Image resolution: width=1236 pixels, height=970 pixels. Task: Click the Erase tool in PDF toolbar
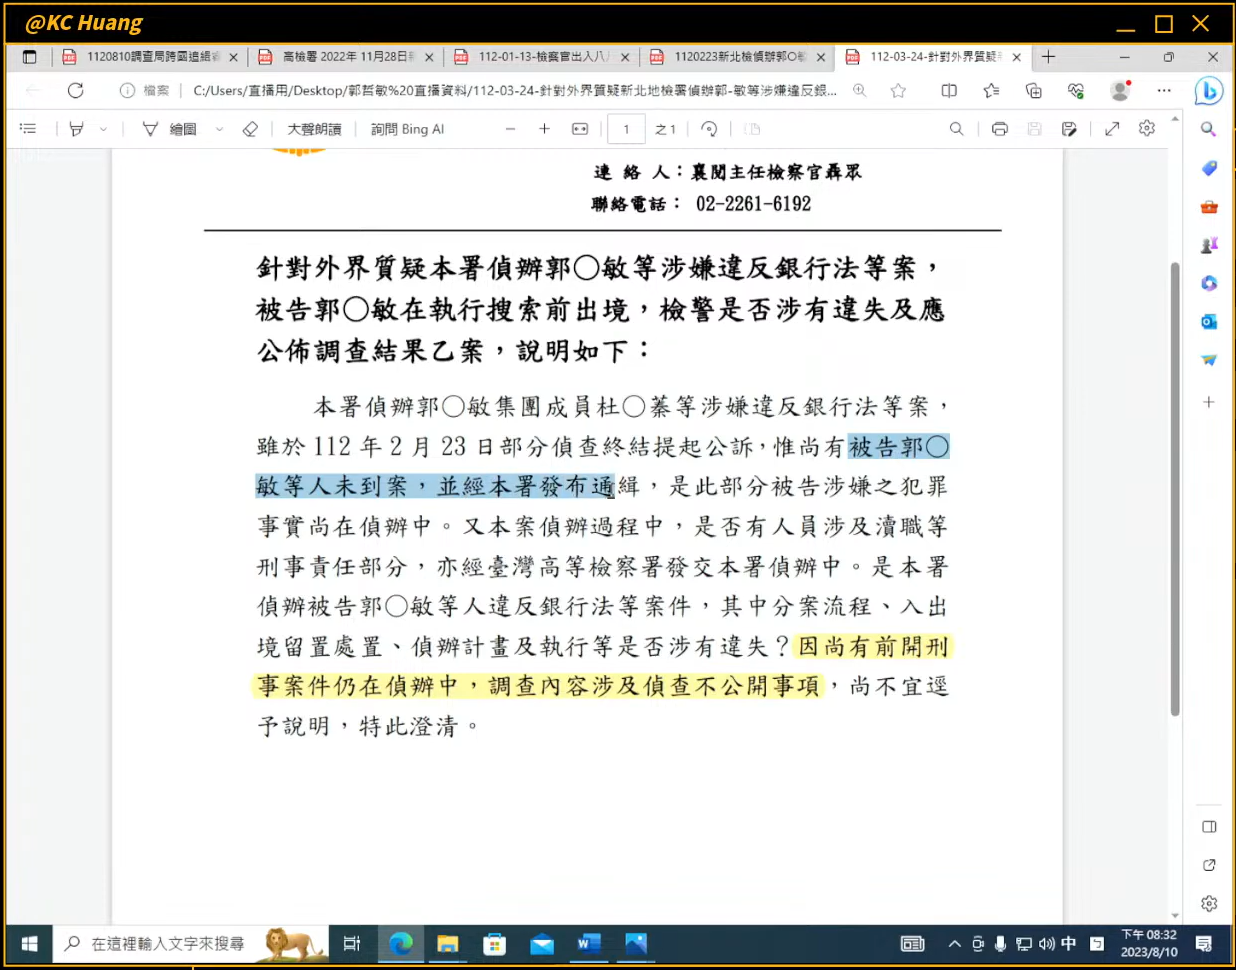point(250,129)
